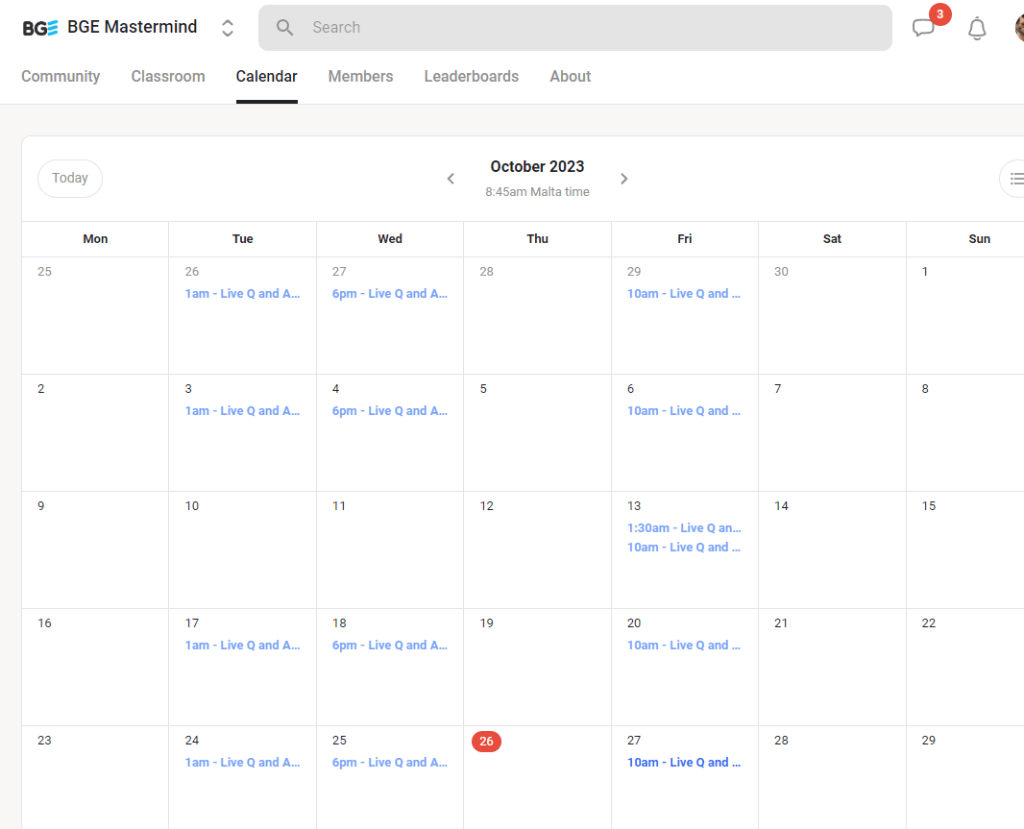Image resolution: width=1024 pixels, height=829 pixels.
Task: Switch to the Classroom tab
Action: pos(168,76)
